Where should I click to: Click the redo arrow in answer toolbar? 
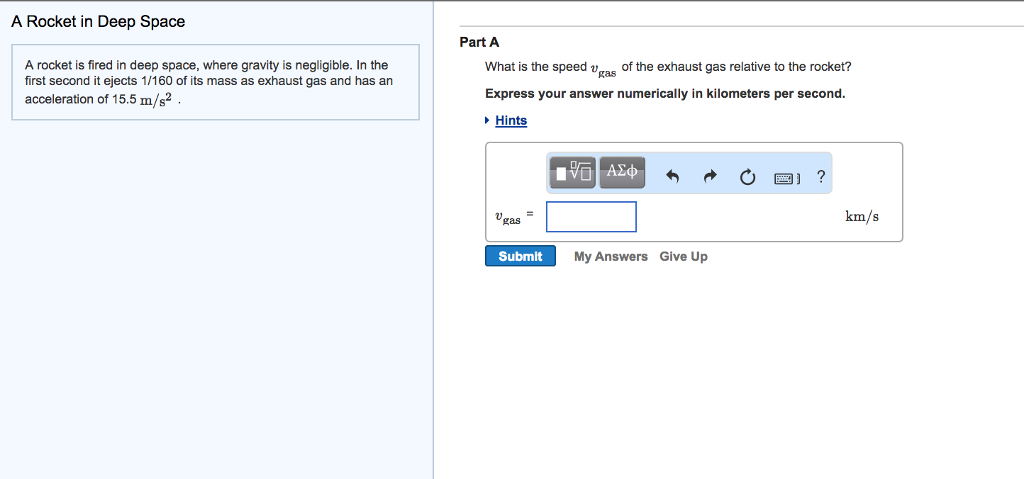click(710, 178)
